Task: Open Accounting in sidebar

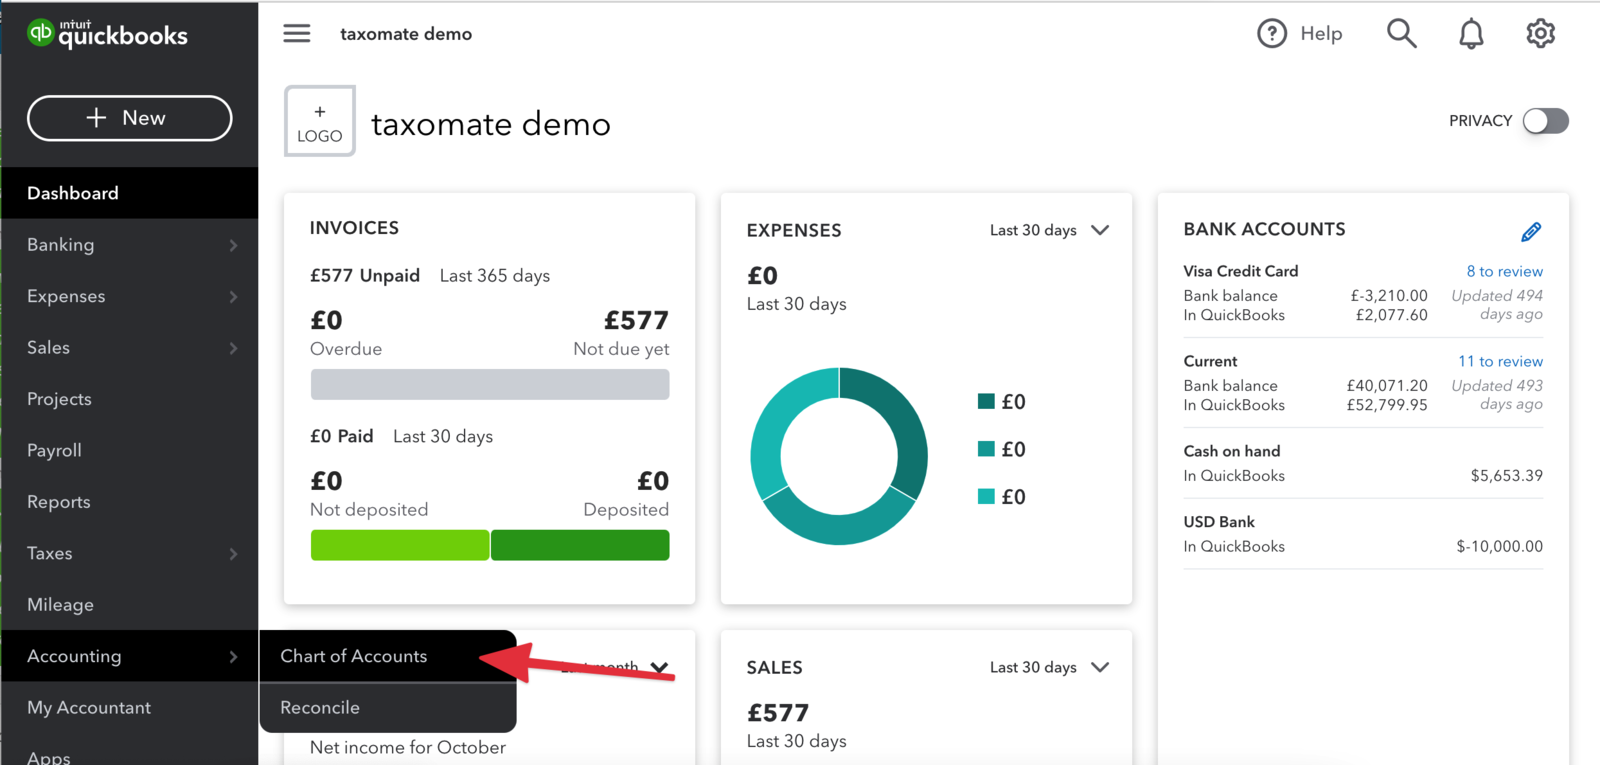Action: click(x=130, y=657)
